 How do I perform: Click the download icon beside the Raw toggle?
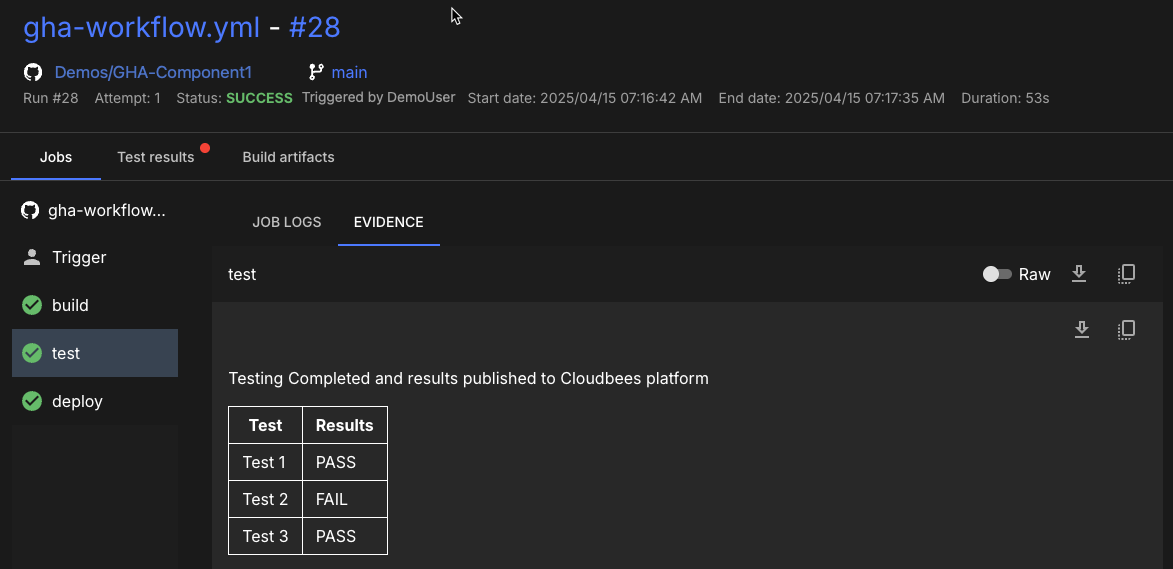(1079, 274)
